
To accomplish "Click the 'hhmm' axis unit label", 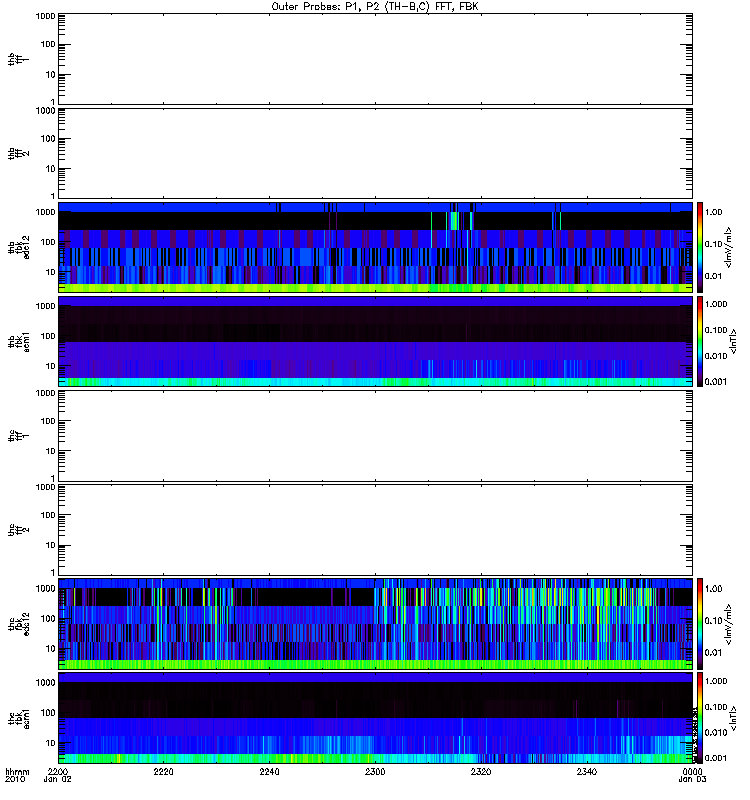I will (x=17, y=772).
